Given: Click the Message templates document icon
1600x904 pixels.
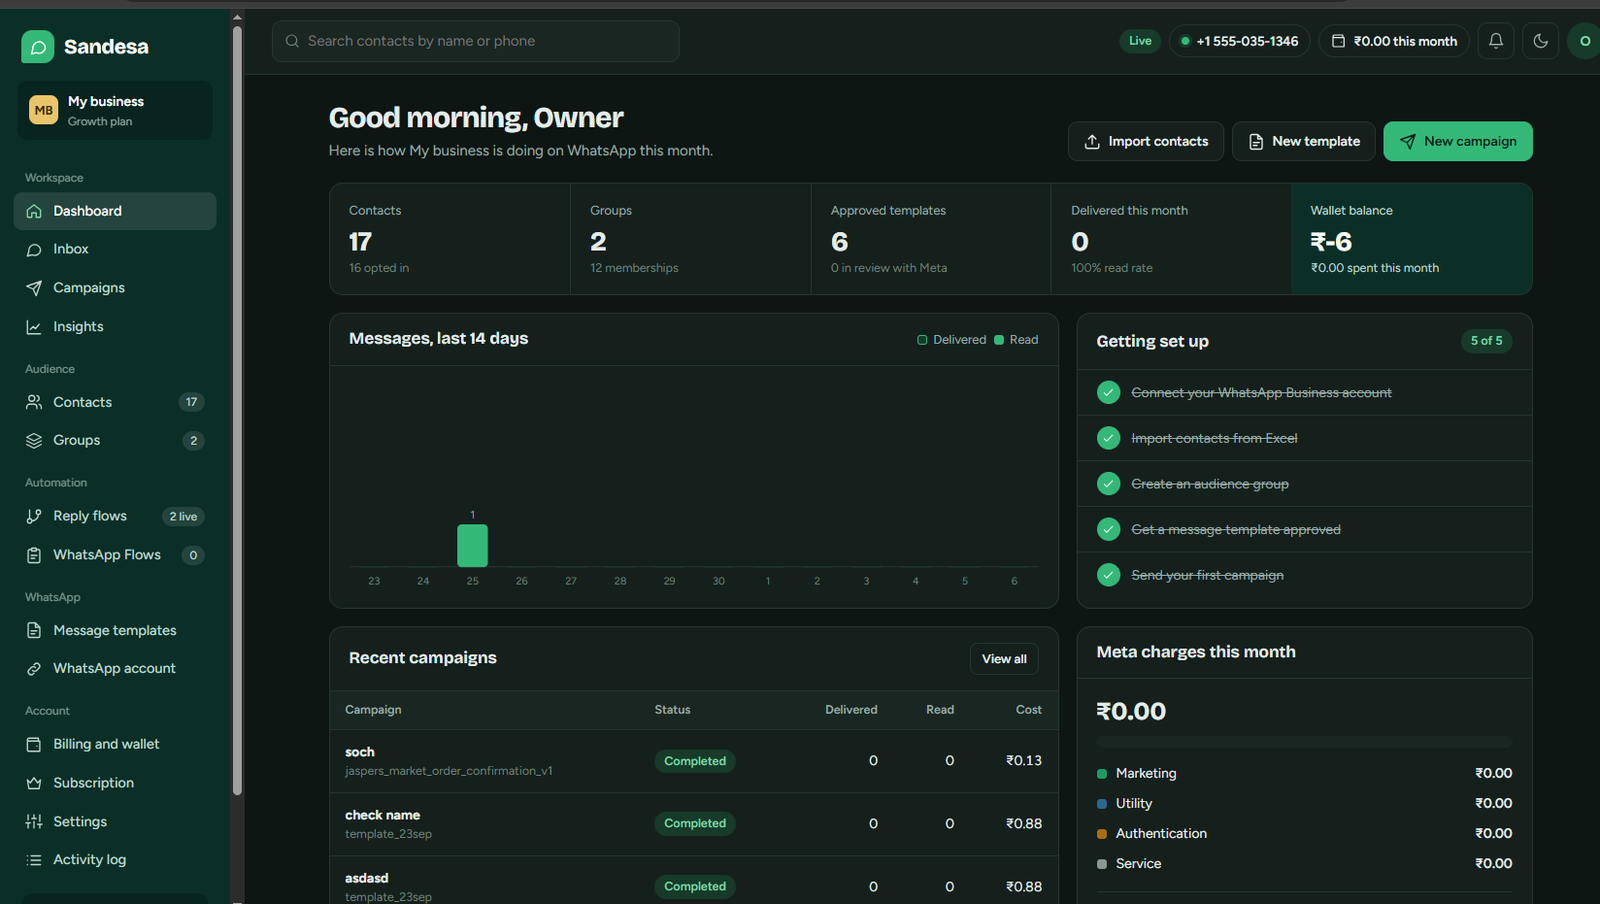Looking at the screenshot, I should [34, 630].
